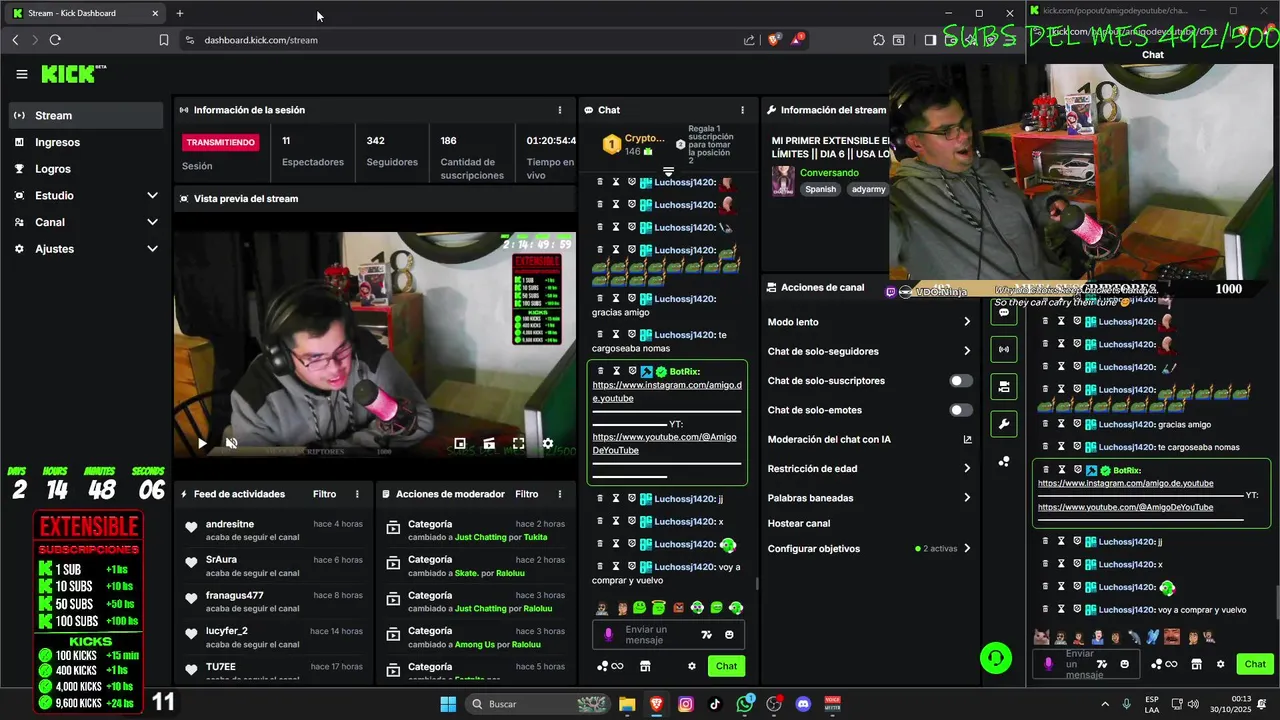Click the Spanish tag under stream info
1280x720 pixels.
[x=820, y=189]
